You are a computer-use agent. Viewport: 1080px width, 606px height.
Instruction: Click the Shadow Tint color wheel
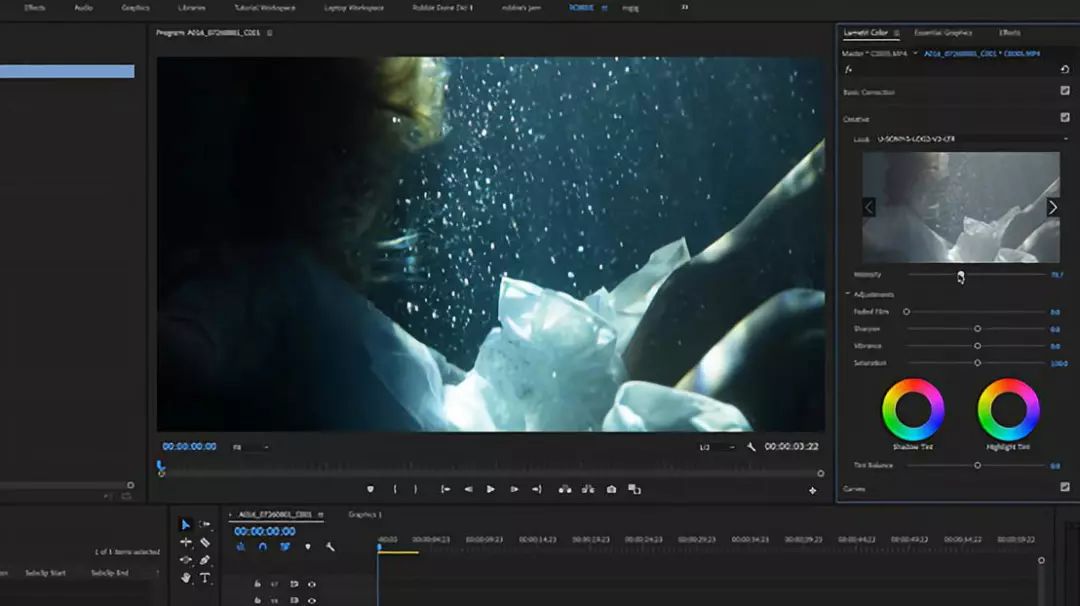tap(912, 409)
